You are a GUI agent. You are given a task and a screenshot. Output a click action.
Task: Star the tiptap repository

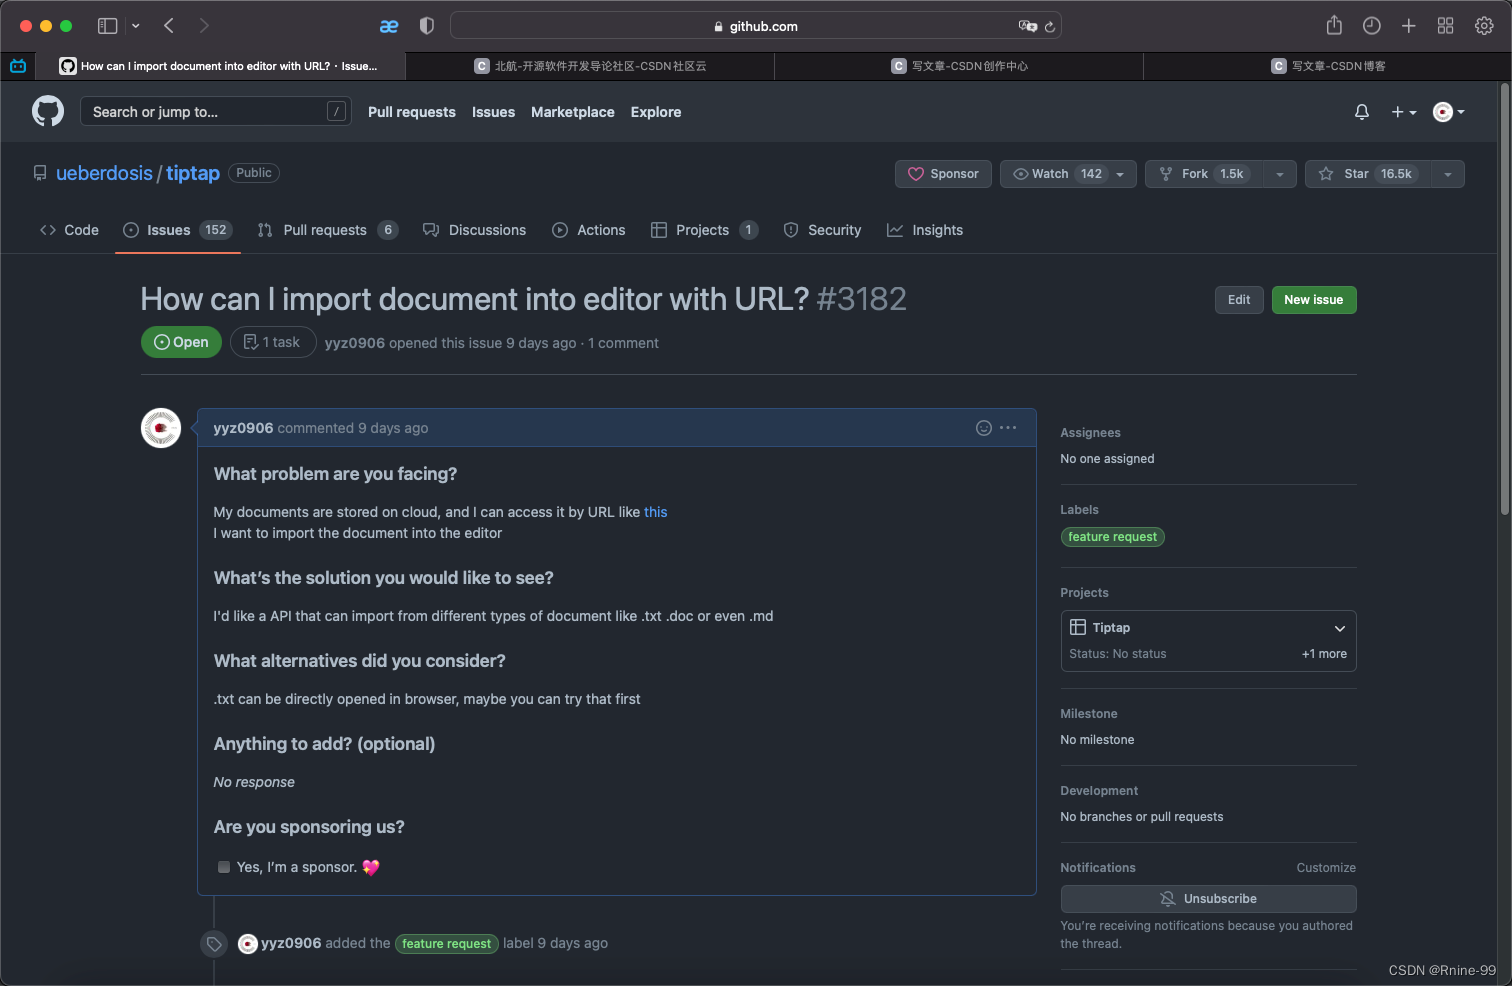[x=1368, y=174]
